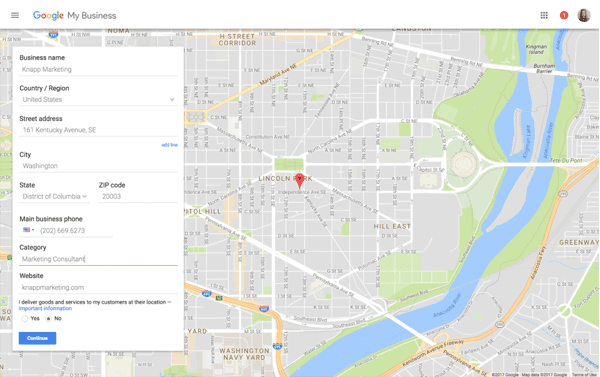Click the Category field with Marketing Consultant

coord(98,259)
